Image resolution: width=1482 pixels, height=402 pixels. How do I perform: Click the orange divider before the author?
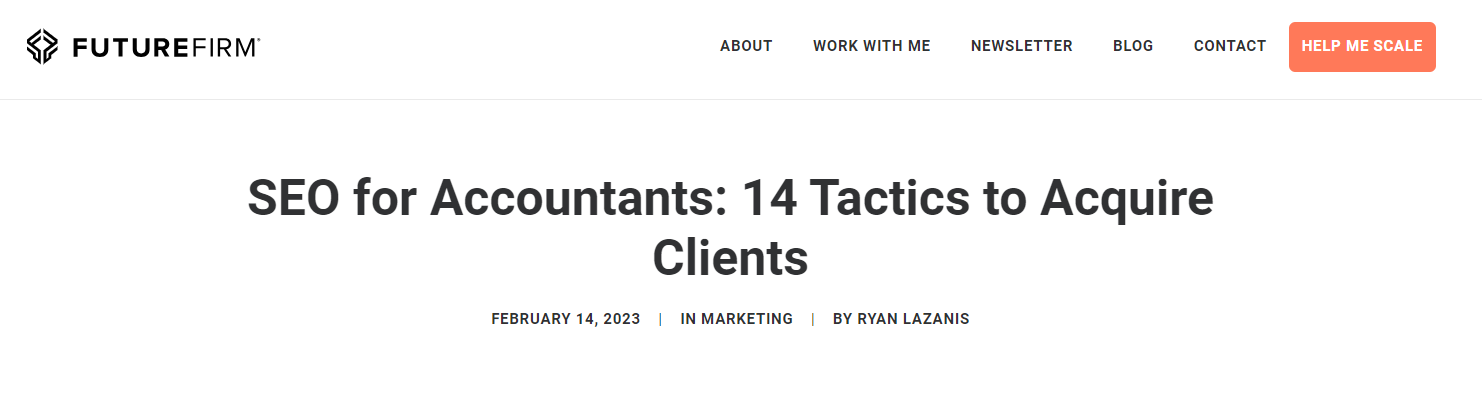(x=813, y=319)
